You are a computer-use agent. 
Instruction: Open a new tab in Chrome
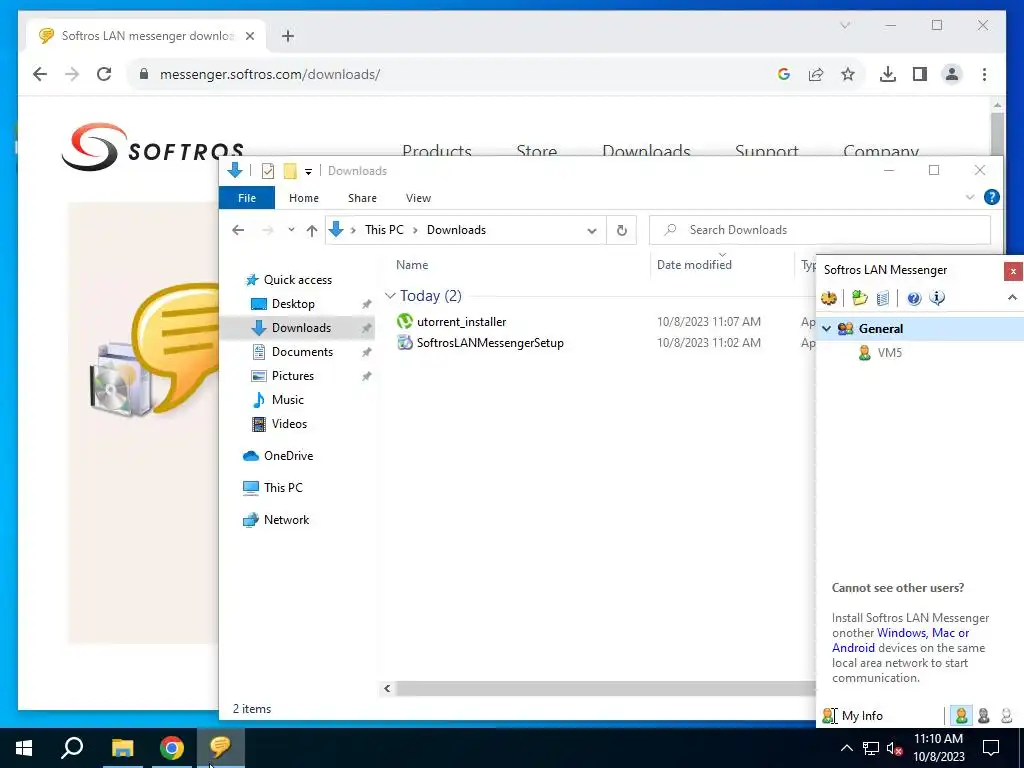coord(288,36)
